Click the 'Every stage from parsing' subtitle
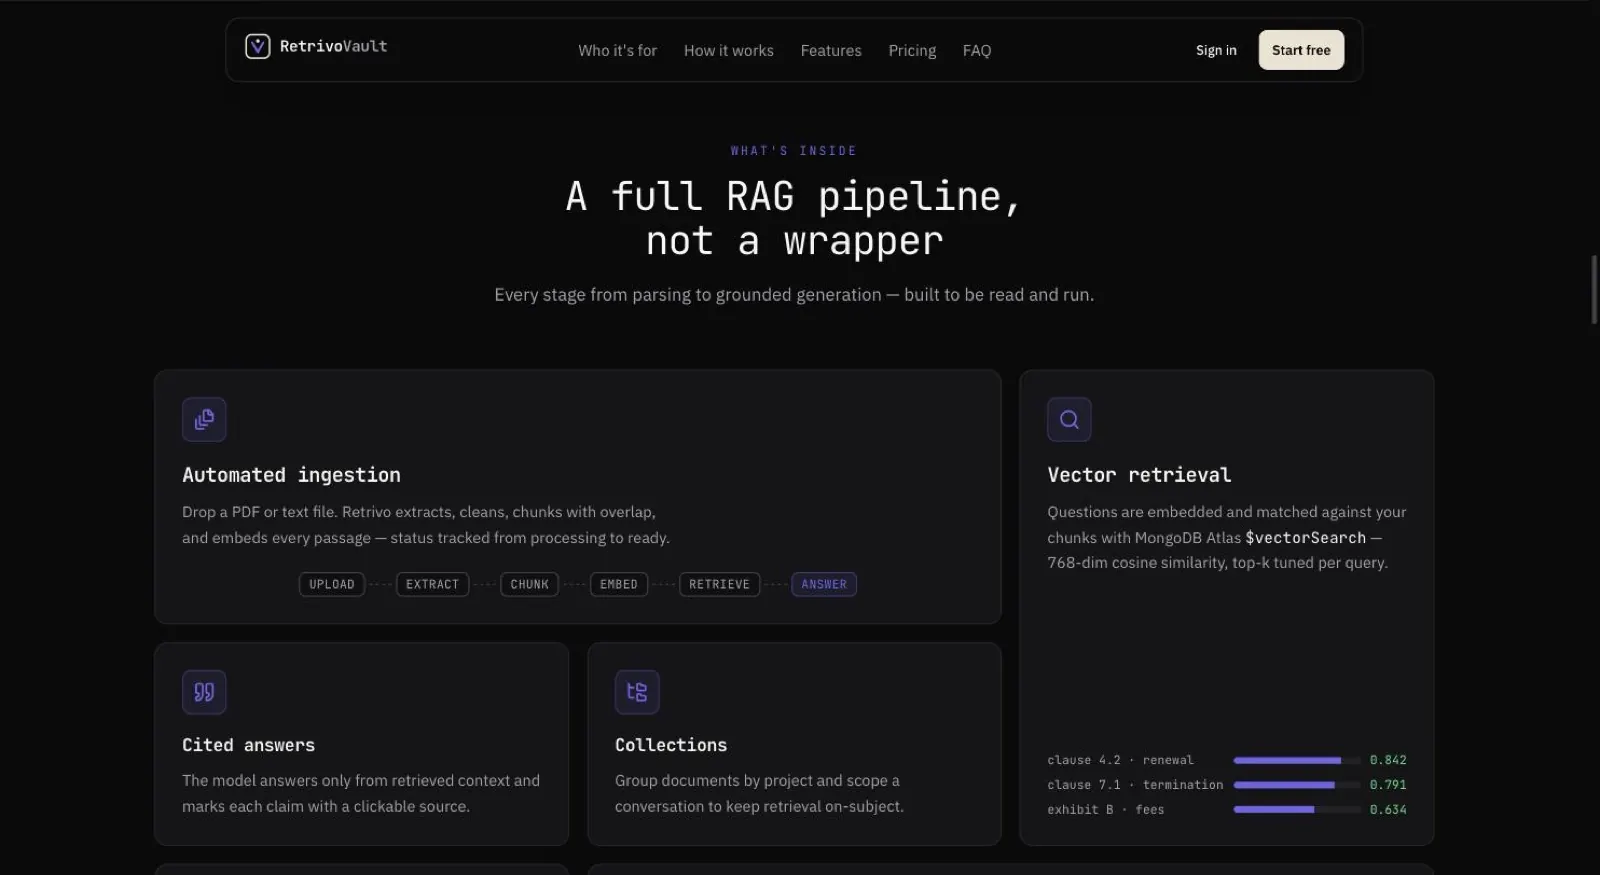Viewport: 1600px width, 875px height. (x=794, y=295)
